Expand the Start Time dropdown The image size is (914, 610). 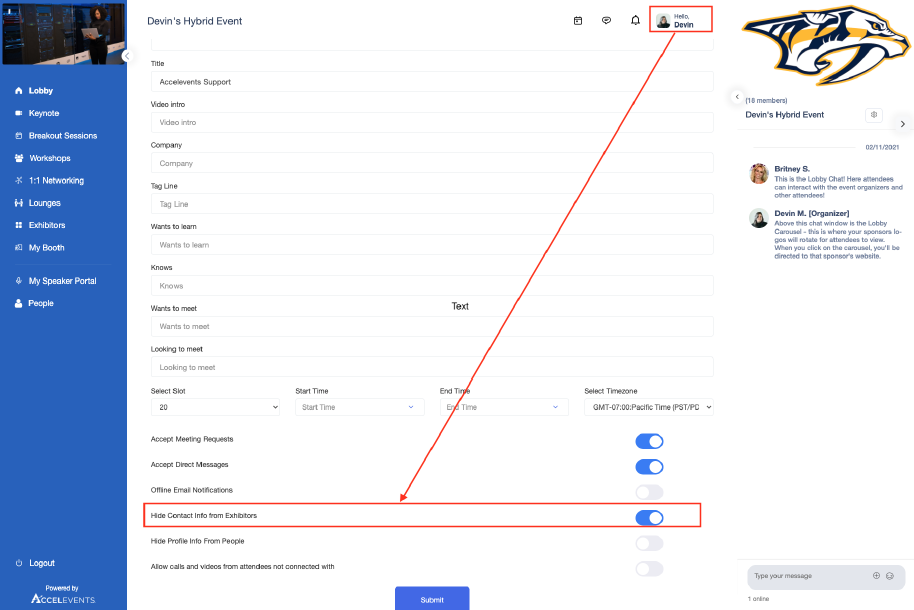(359, 407)
